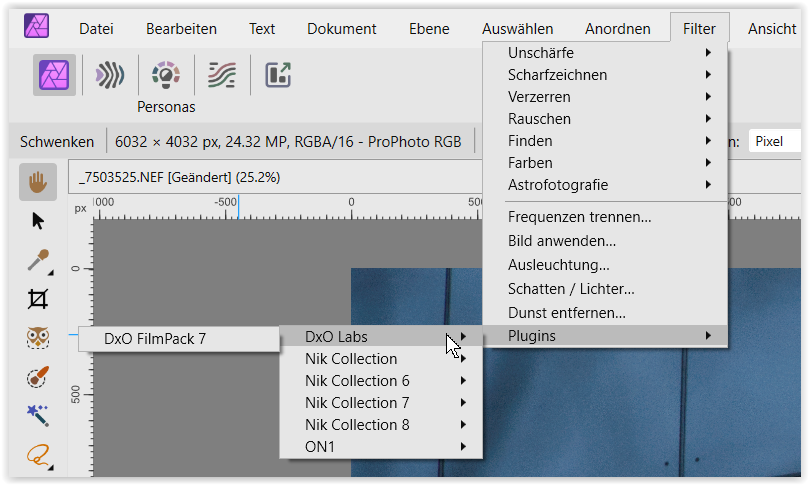Switch to the Export Persona

click(x=278, y=75)
